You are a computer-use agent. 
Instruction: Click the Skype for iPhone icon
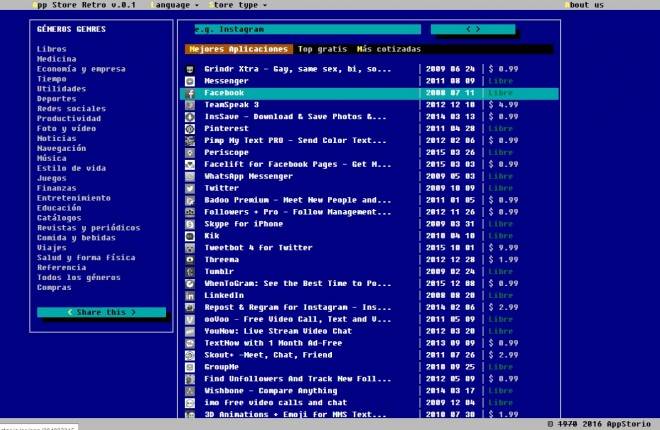(x=190, y=224)
